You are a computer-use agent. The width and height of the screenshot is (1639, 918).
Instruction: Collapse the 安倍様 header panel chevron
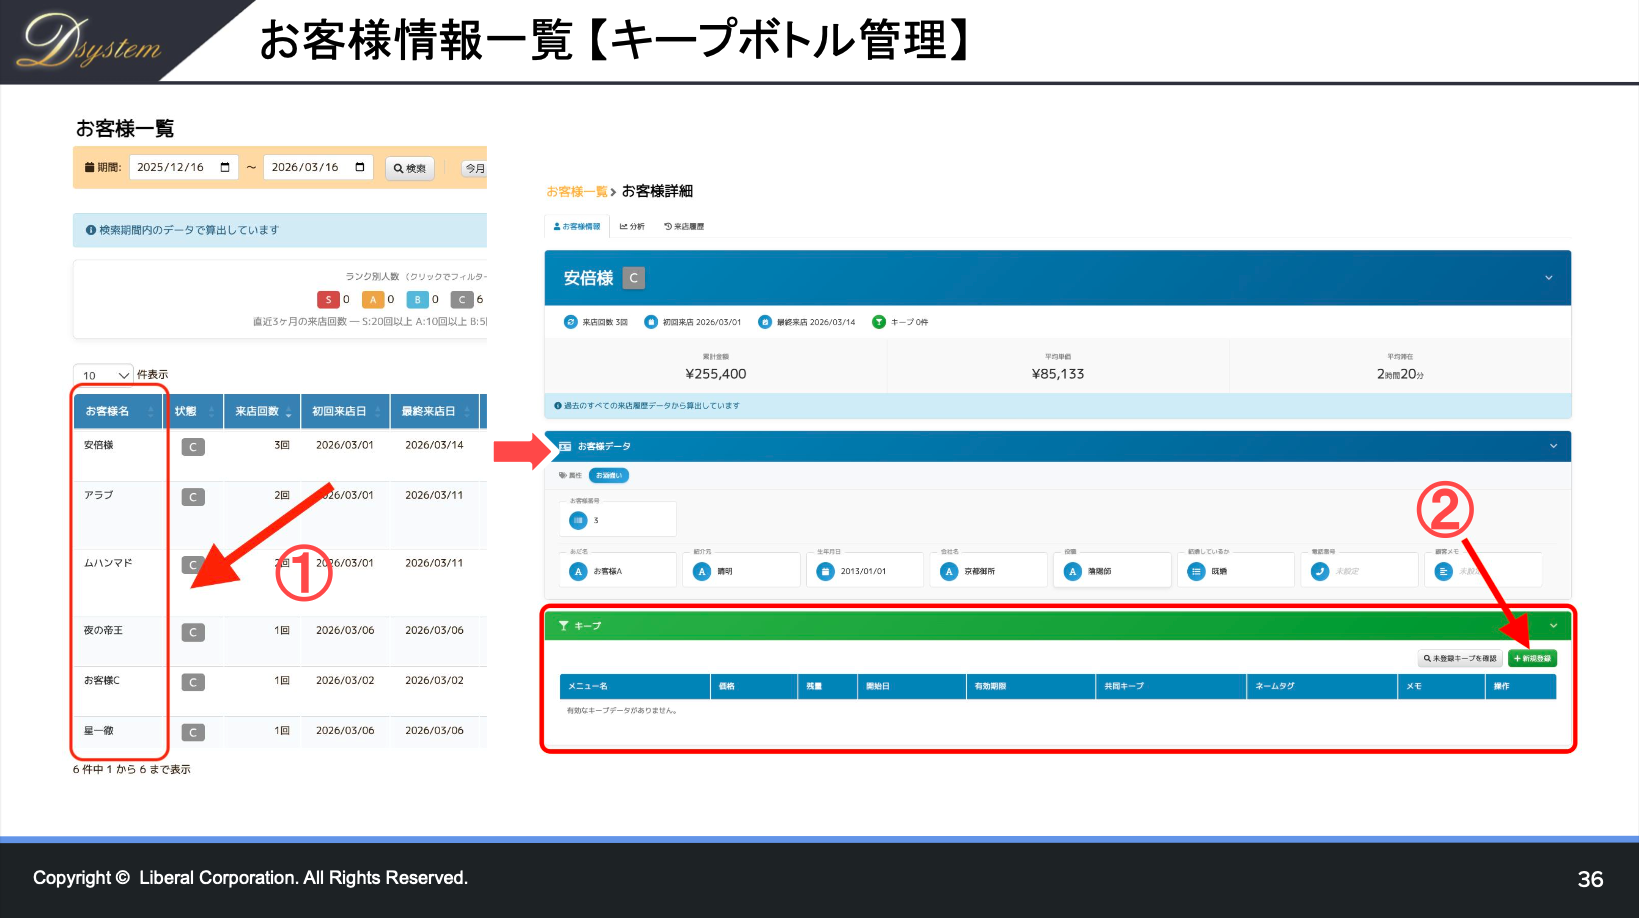pos(1549,278)
